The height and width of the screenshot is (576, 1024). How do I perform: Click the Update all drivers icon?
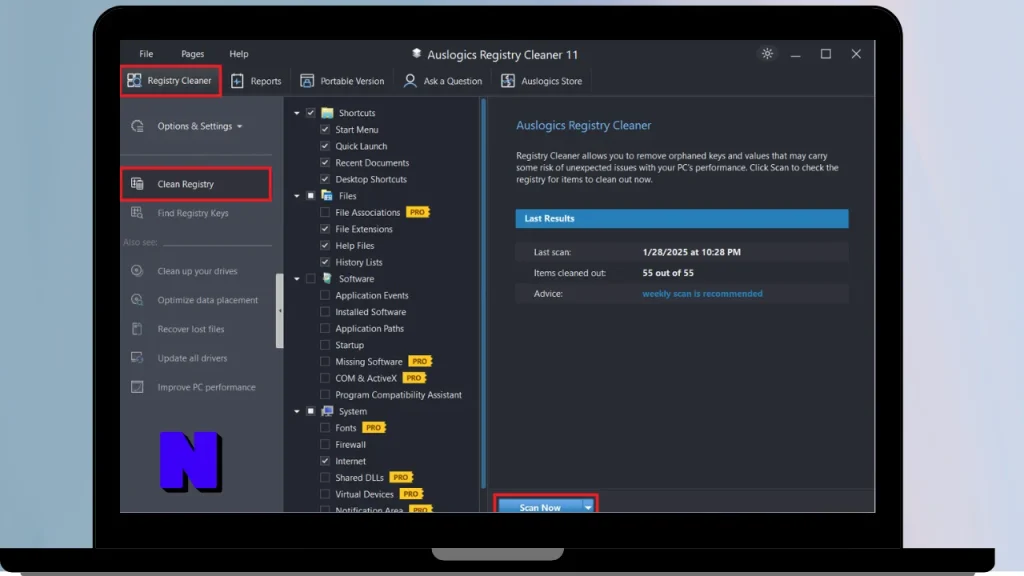click(x=137, y=358)
